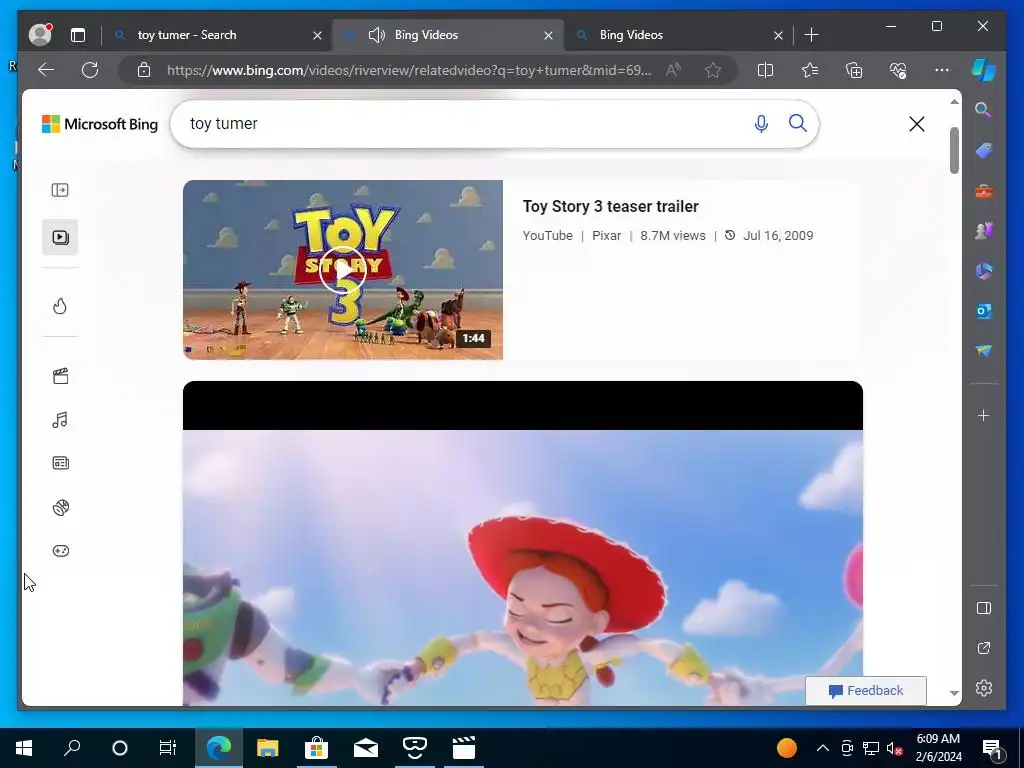Open News videos icon in left rail
Screen dimensions: 1024x768
pyautogui.click(x=60, y=463)
